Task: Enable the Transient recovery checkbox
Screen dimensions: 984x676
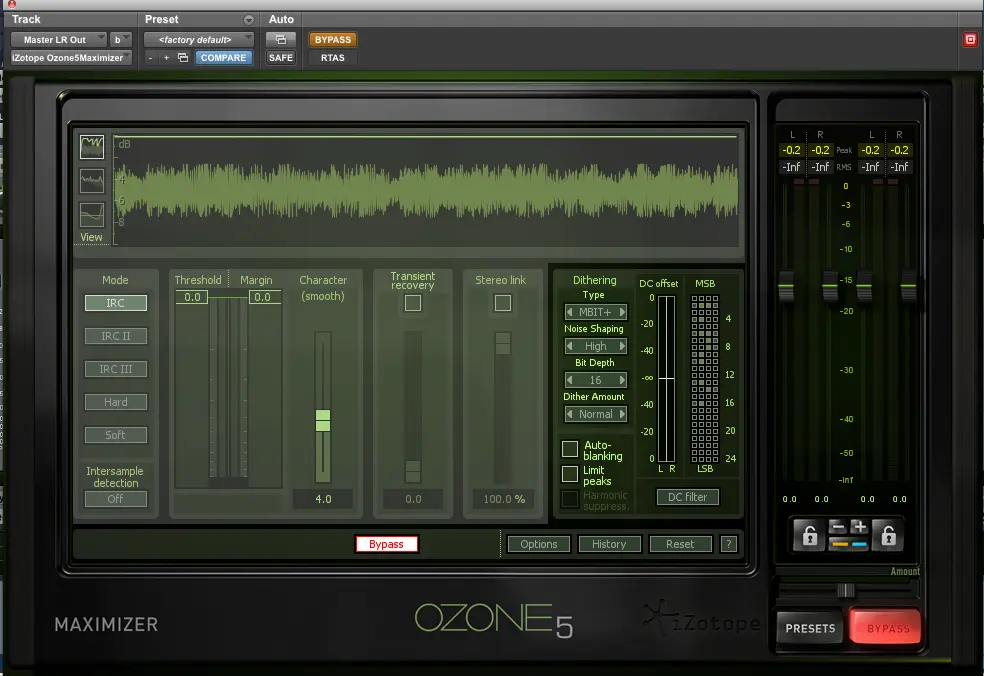Action: point(413,303)
